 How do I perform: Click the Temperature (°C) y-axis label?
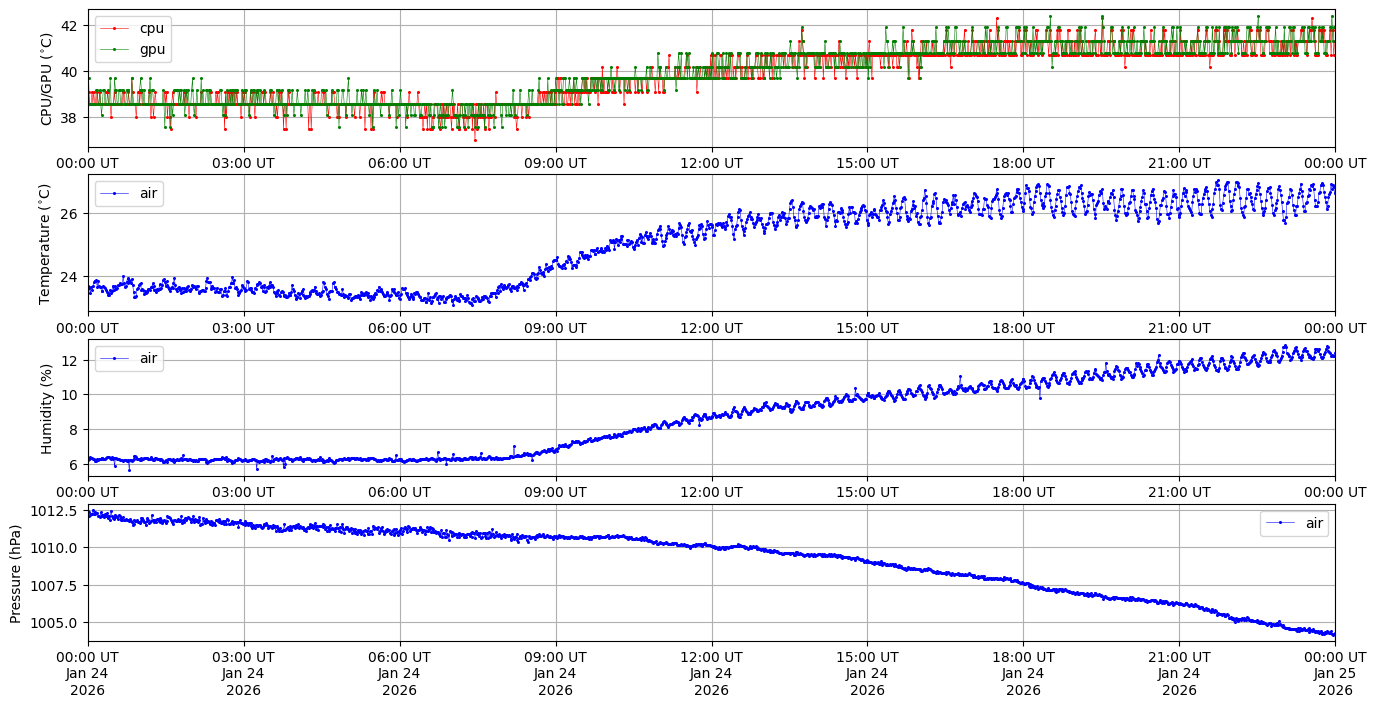point(44,243)
